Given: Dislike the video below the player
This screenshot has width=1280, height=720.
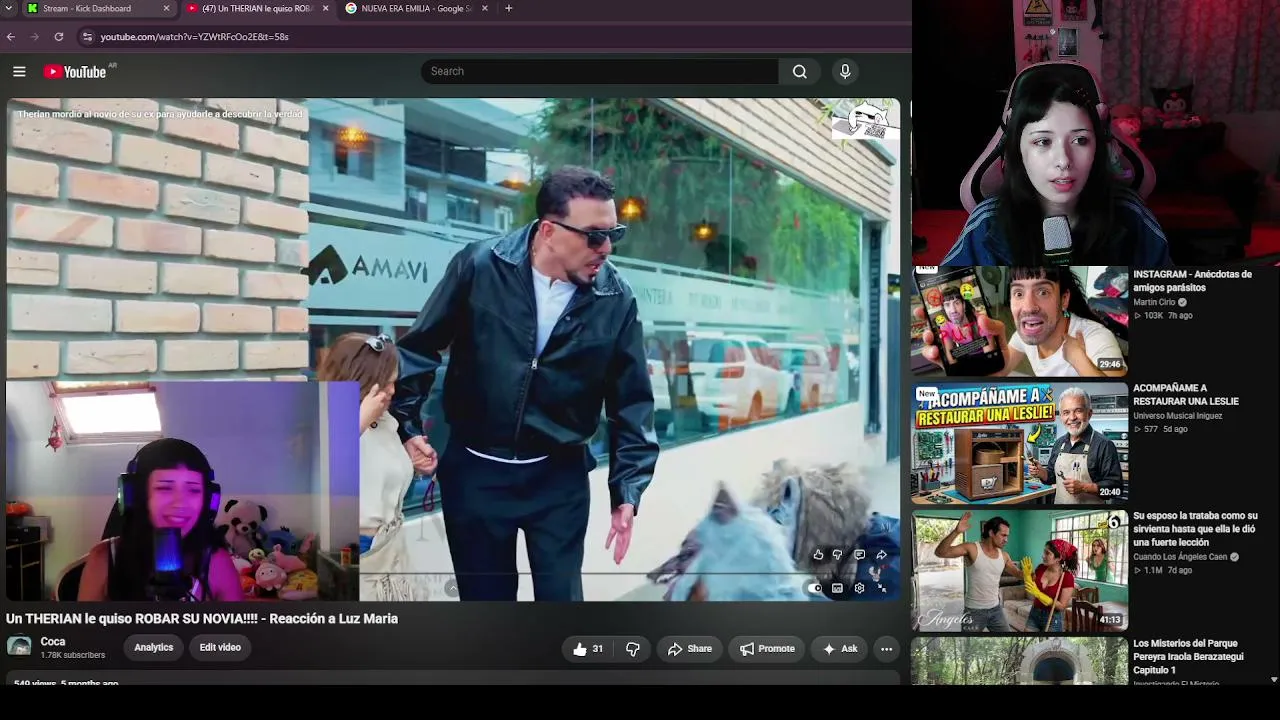Looking at the screenshot, I should pyautogui.click(x=633, y=649).
